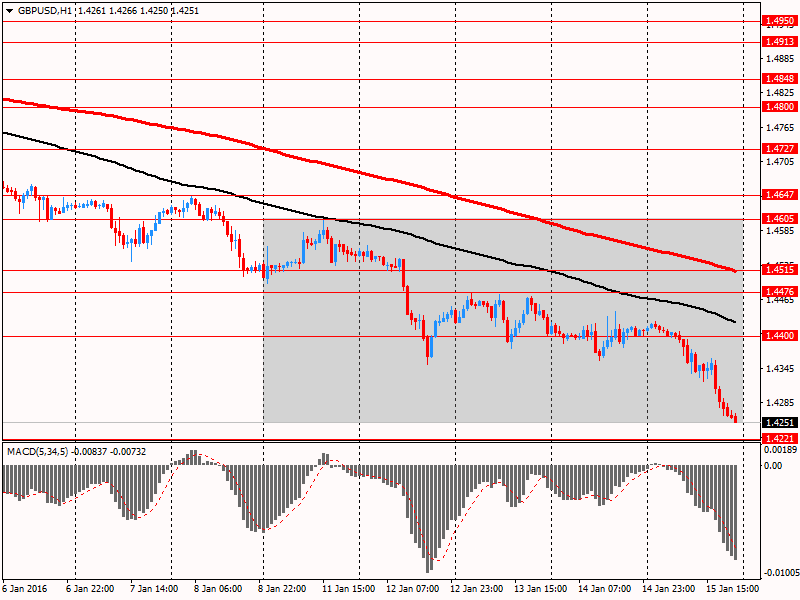Select the 15 Jan 15:00 time axis label

point(733,589)
